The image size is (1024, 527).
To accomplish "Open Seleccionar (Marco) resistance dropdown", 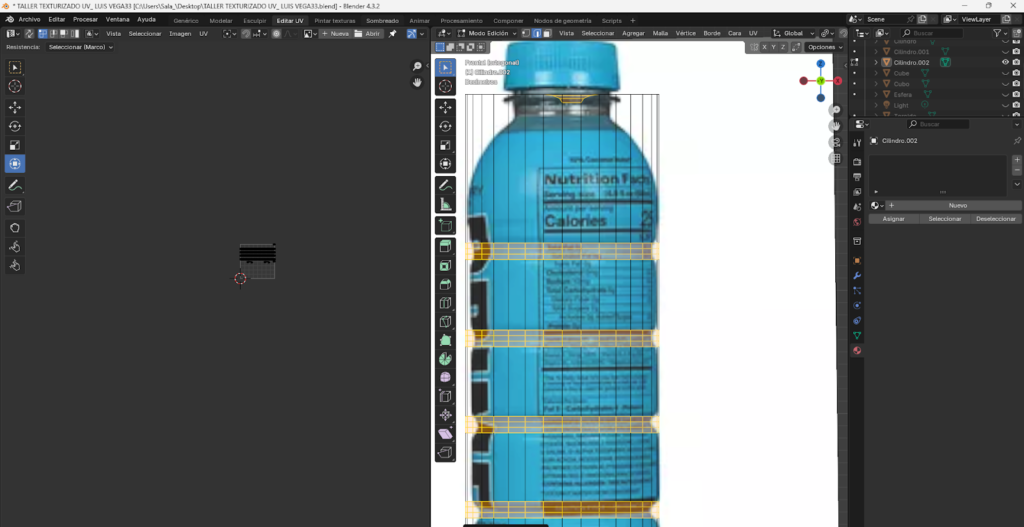I will tap(81, 47).
